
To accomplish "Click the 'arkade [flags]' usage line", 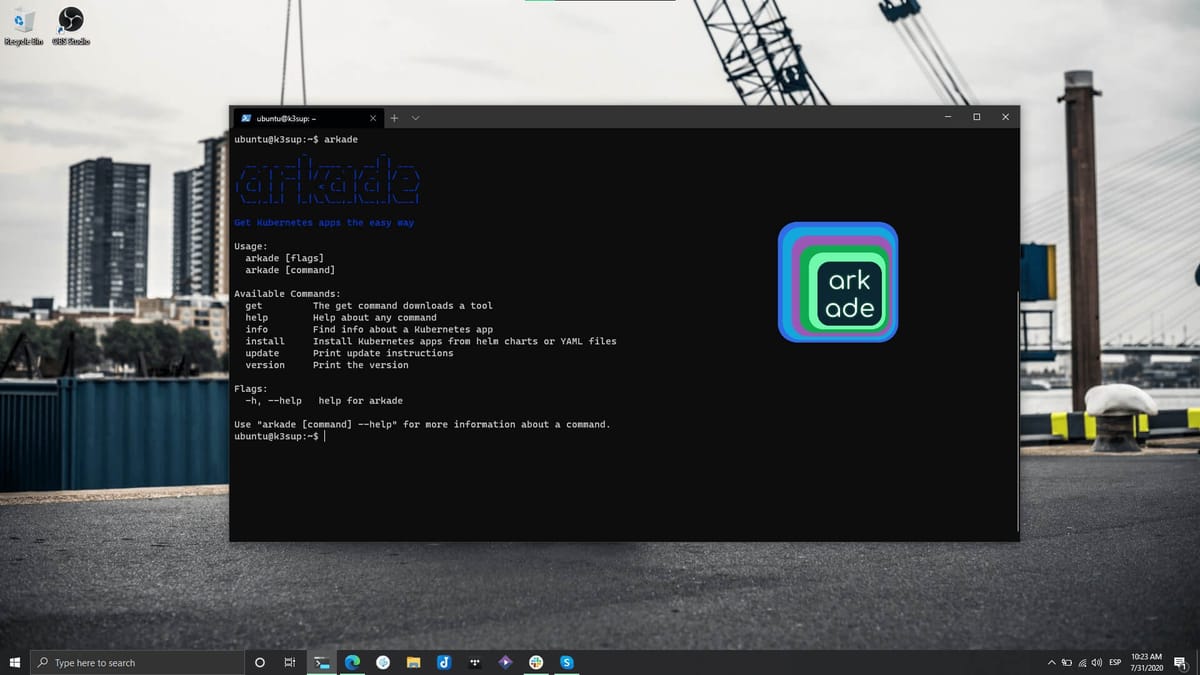I will (285, 258).
